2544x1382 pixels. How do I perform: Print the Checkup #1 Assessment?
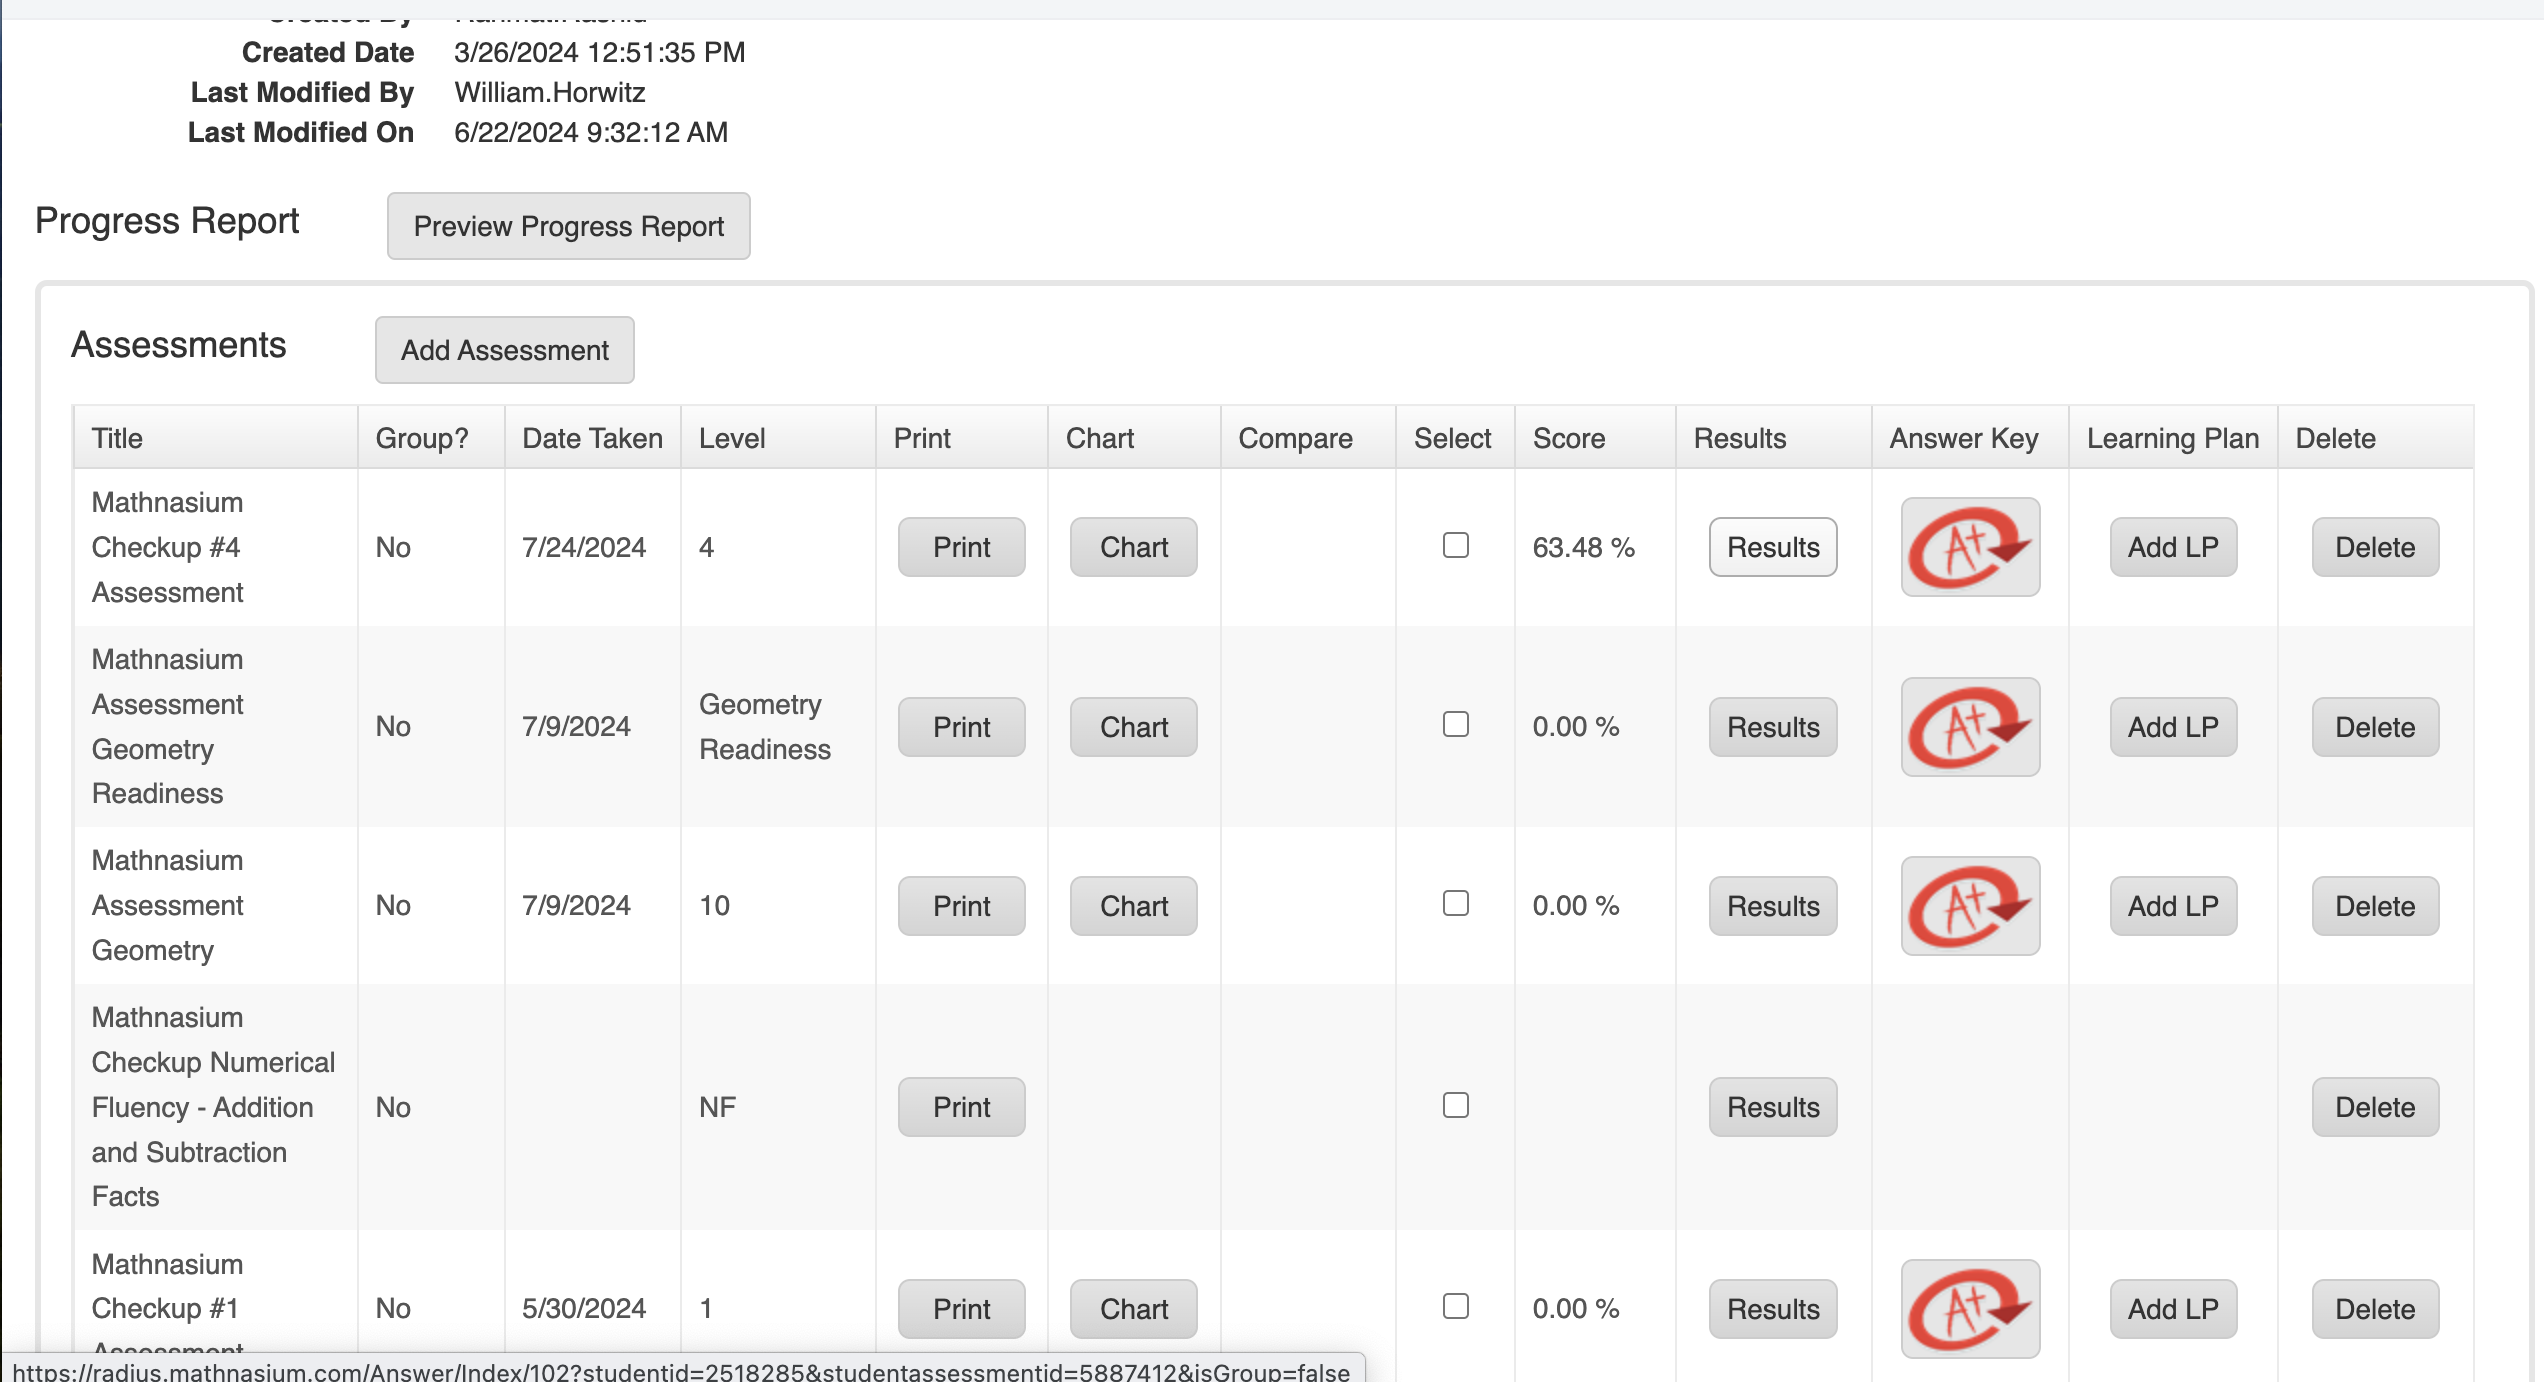[961, 1309]
